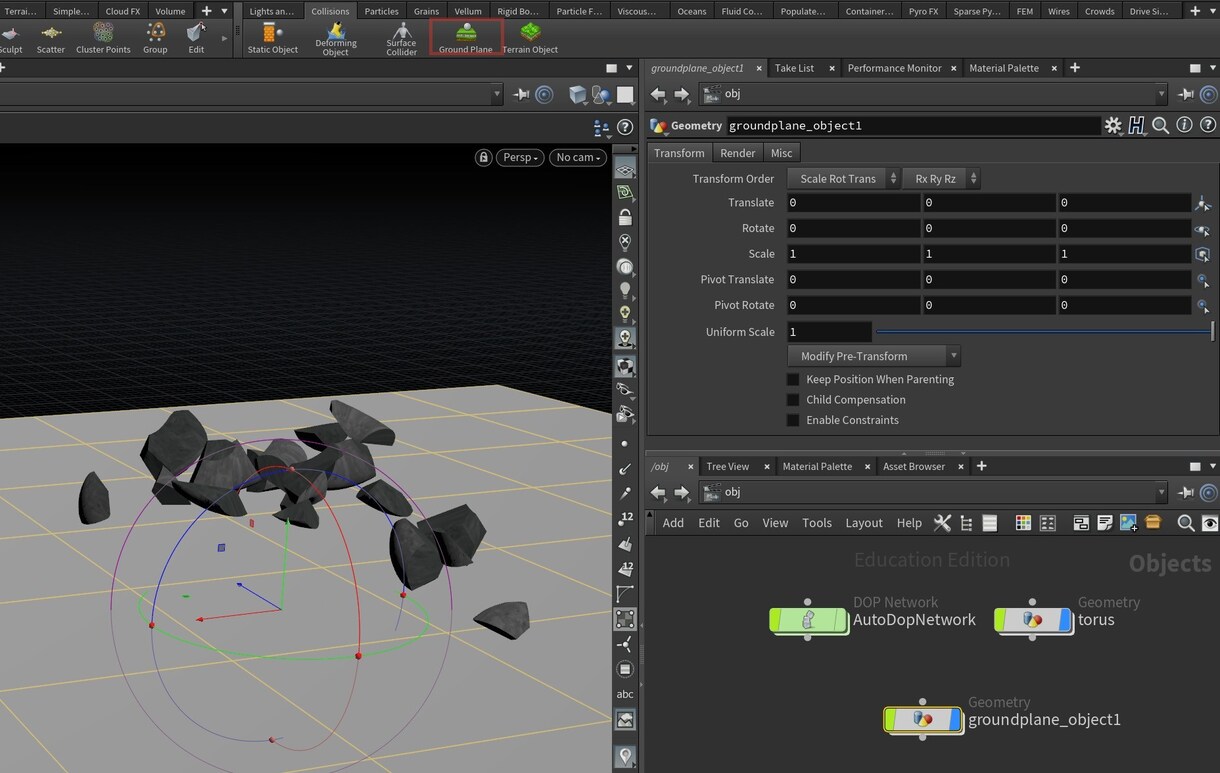The image size is (1220, 773).
Task: Search parameters with the magnifier icon
Action: tap(1160, 125)
